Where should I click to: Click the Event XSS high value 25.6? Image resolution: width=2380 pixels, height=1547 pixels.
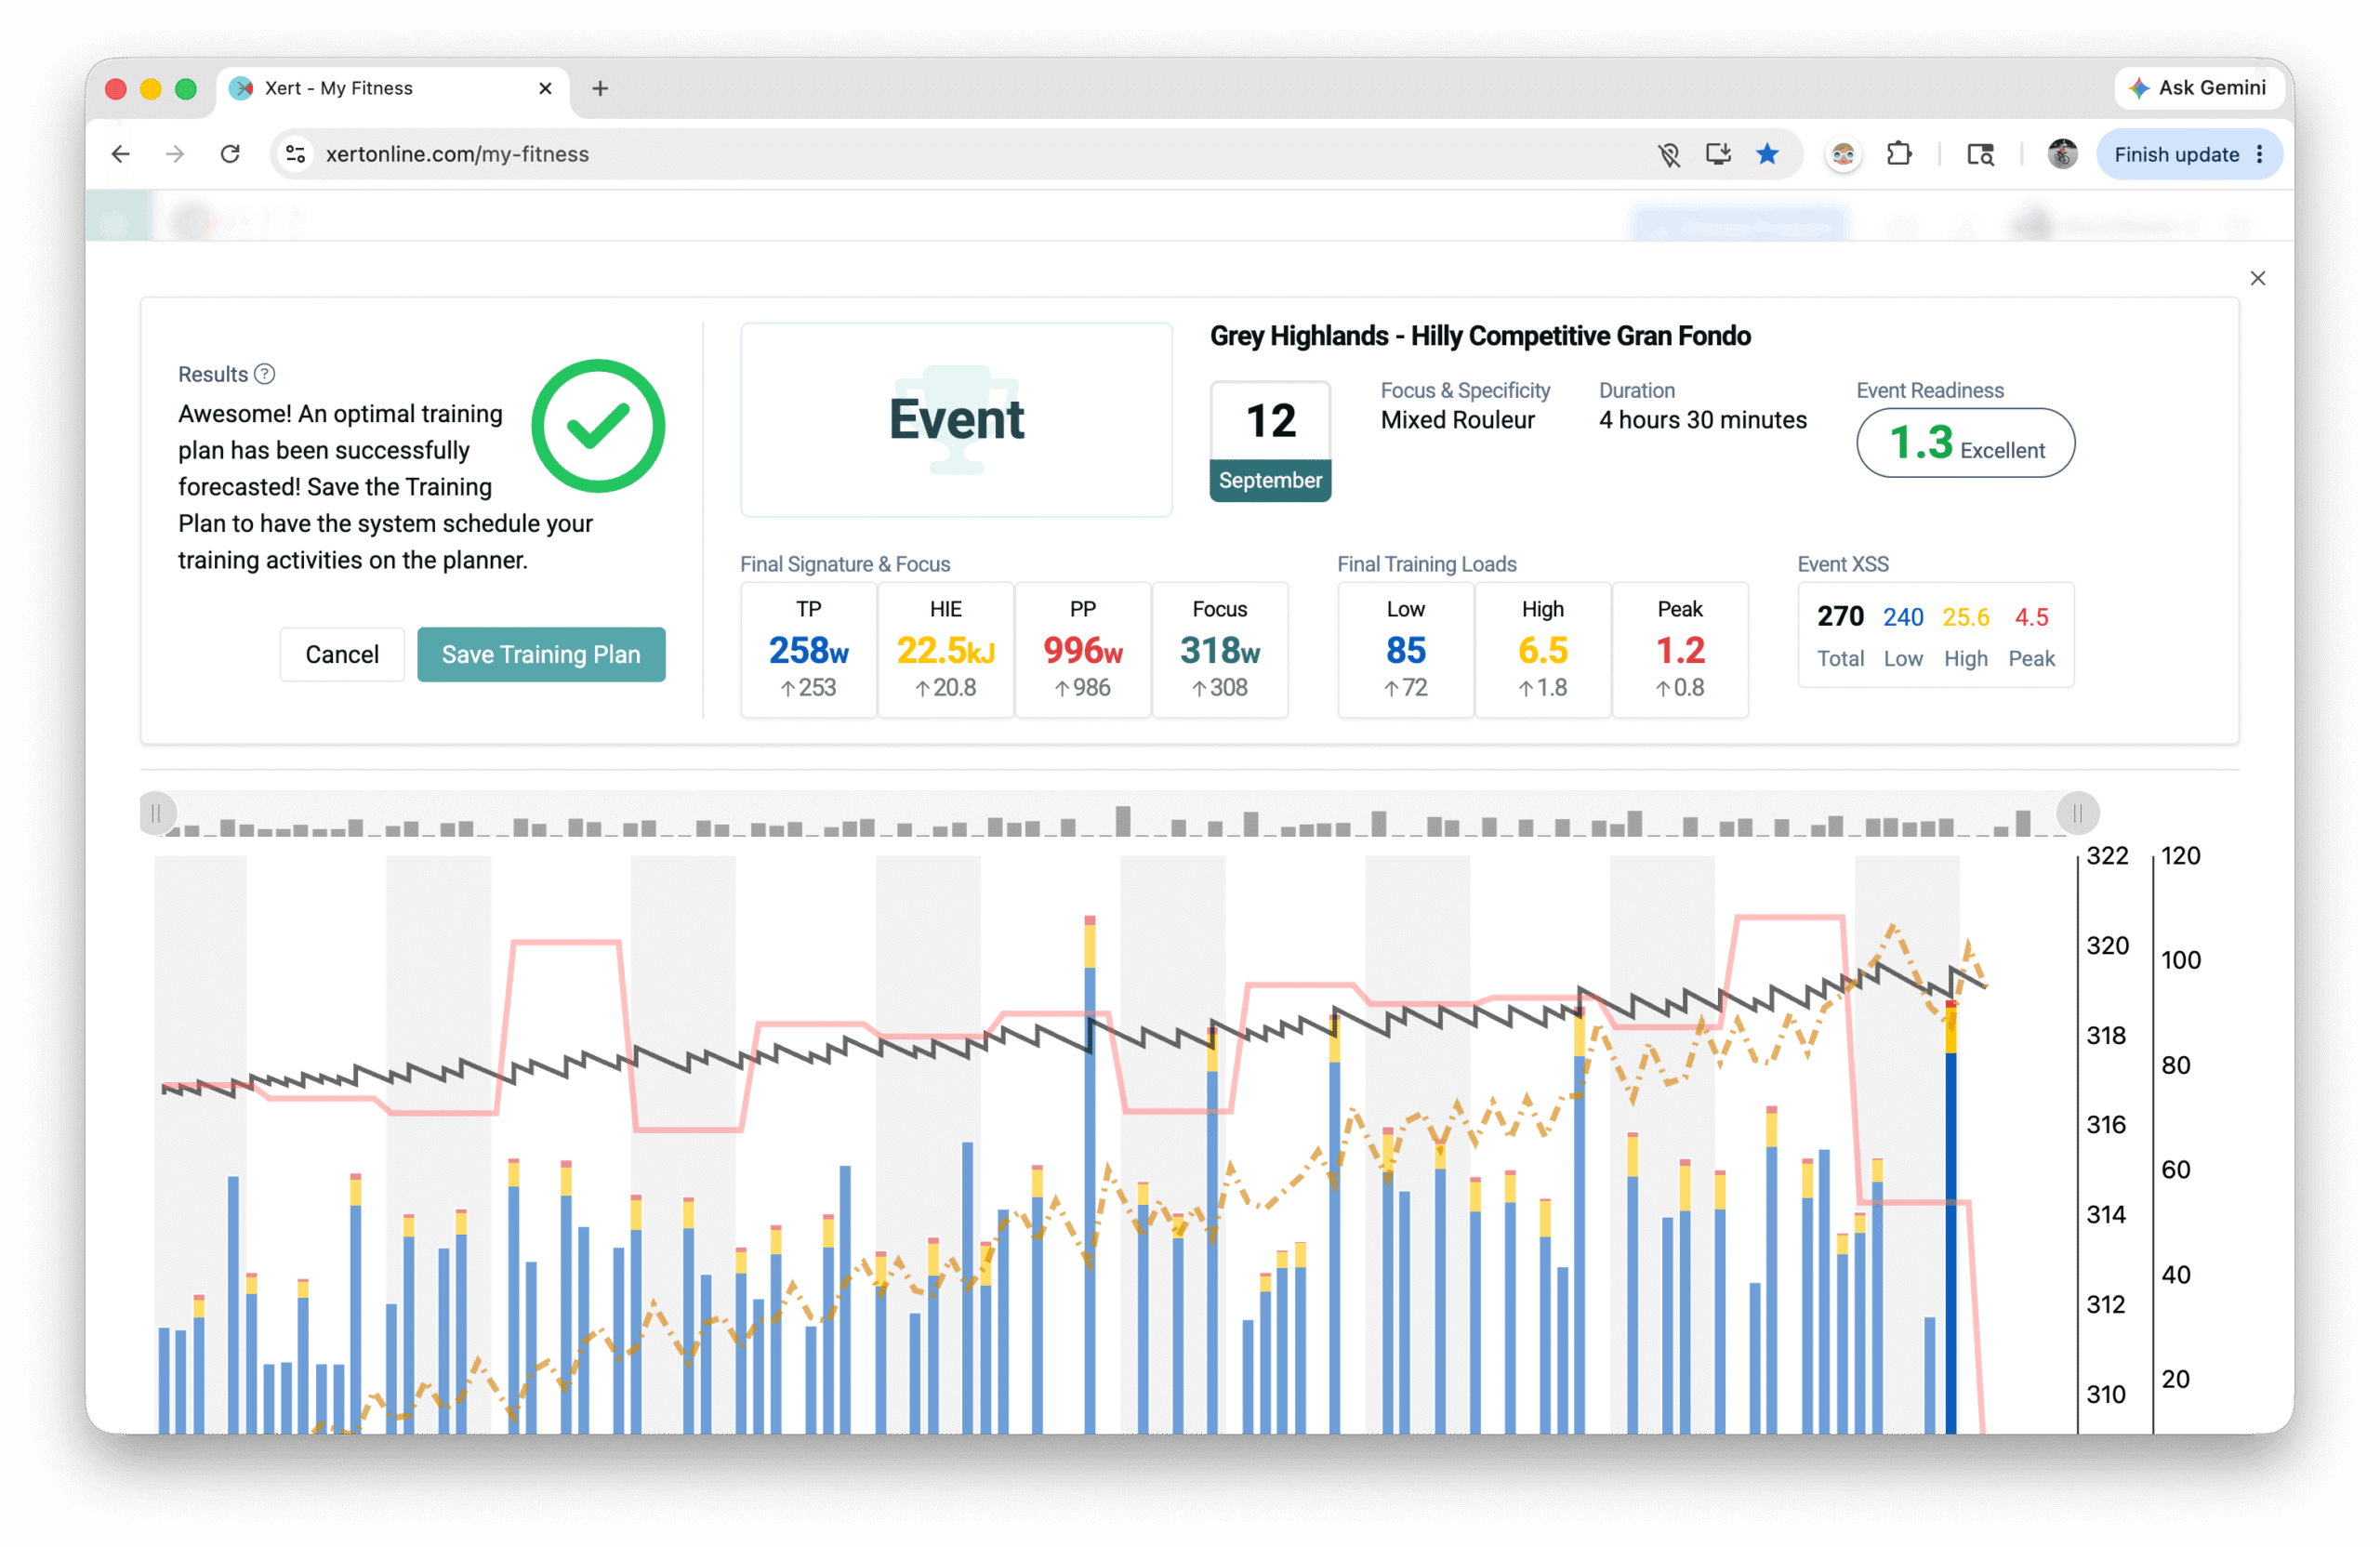[1965, 617]
